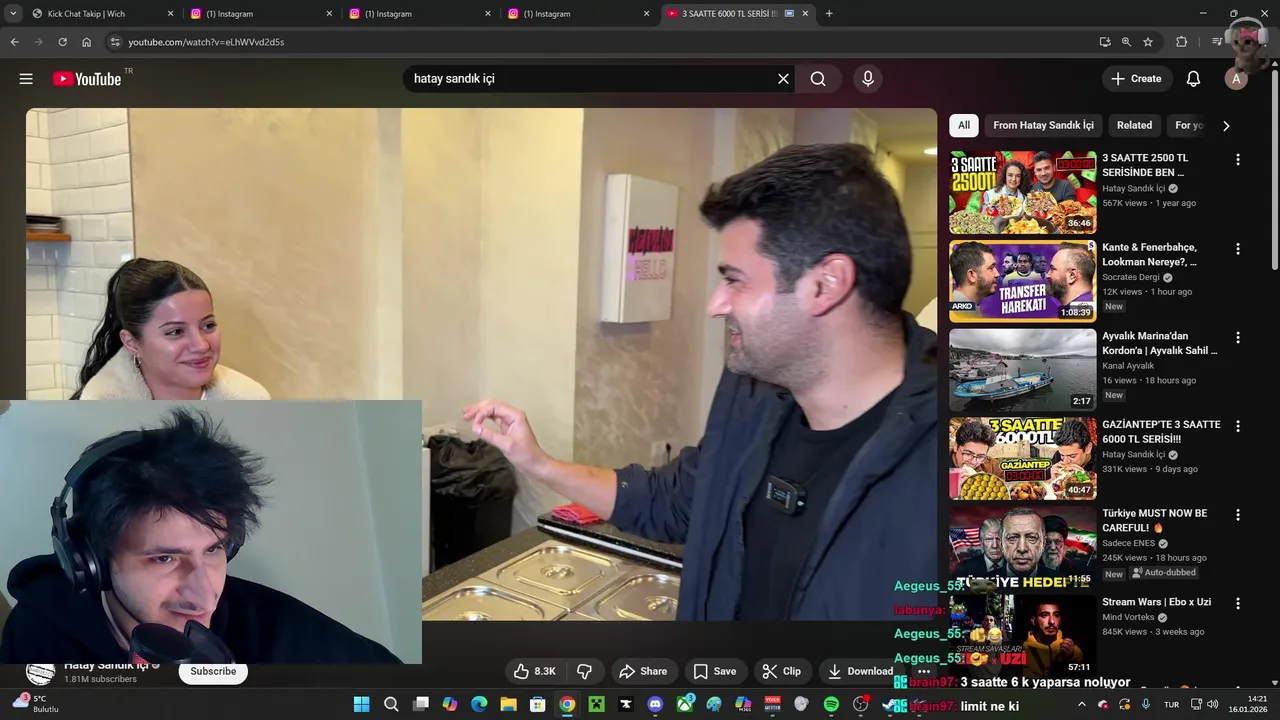Image resolution: width=1280 pixels, height=720 pixels.
Task: Select the All filter chip
Action: tap(963, 125)
